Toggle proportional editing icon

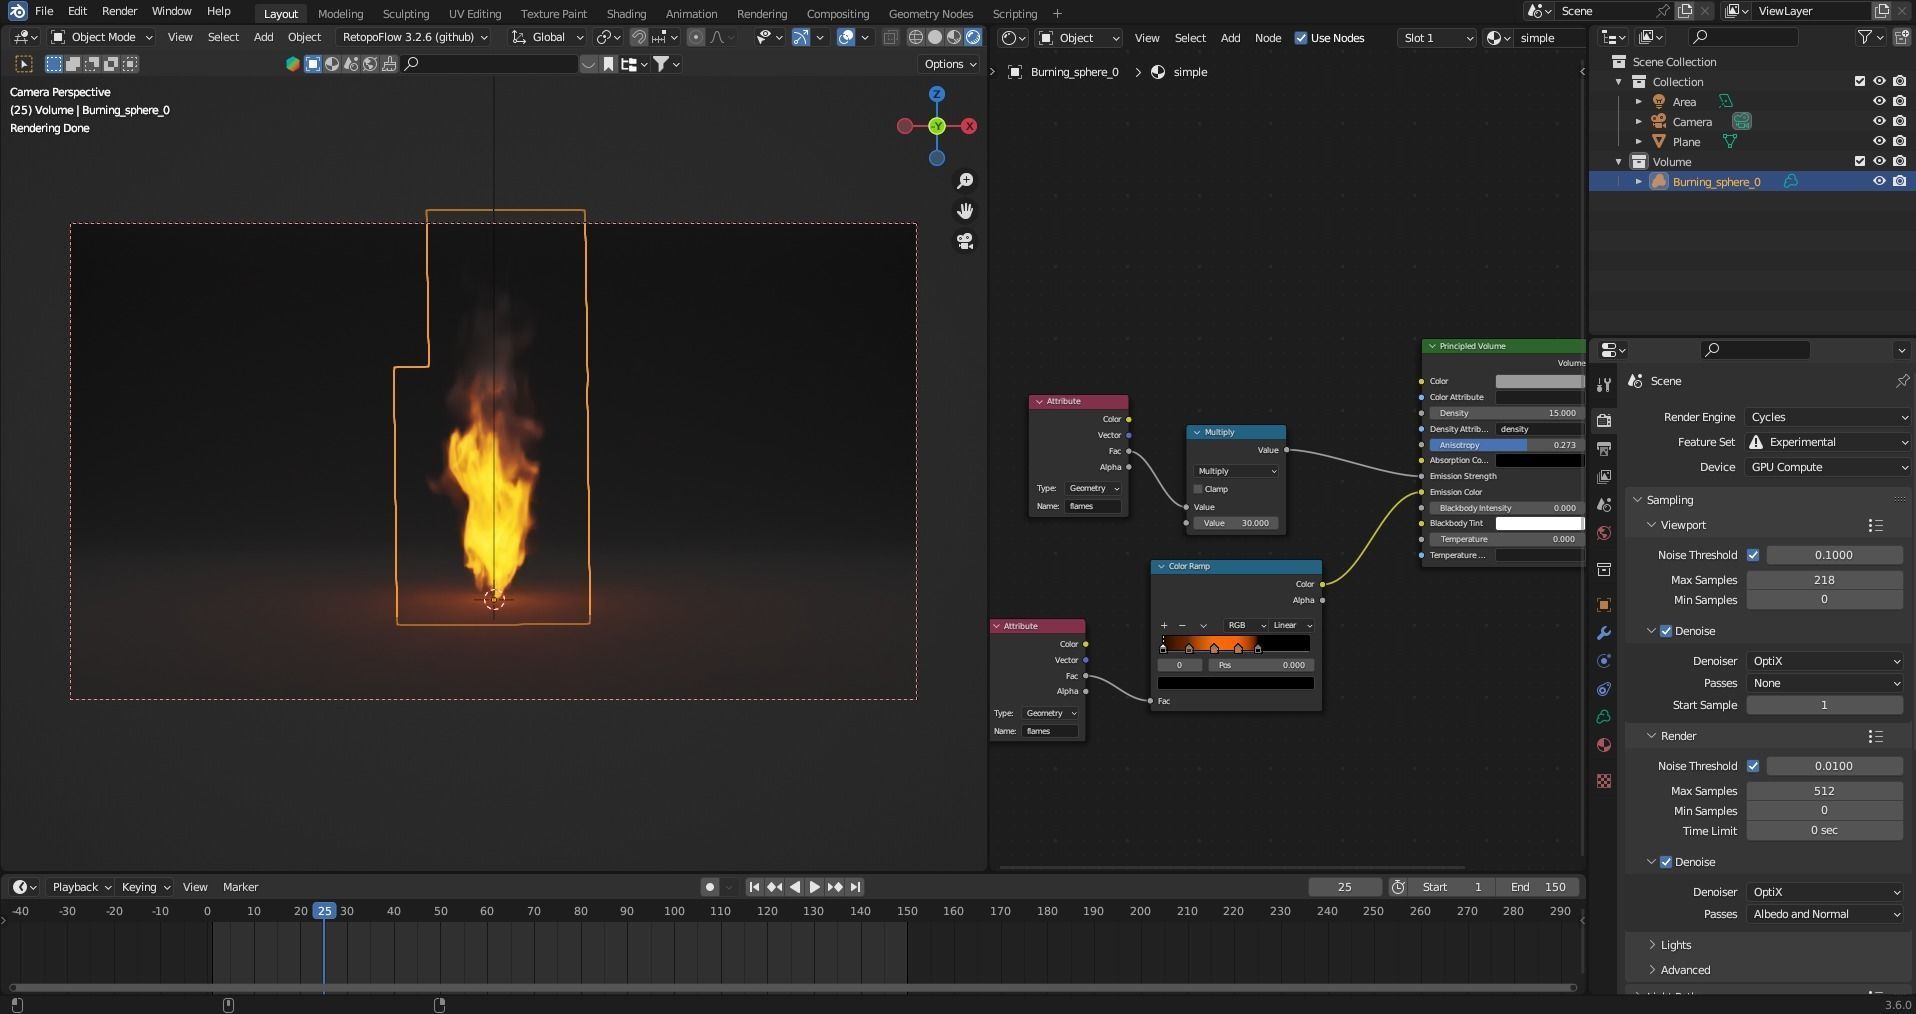pos(696,37)
